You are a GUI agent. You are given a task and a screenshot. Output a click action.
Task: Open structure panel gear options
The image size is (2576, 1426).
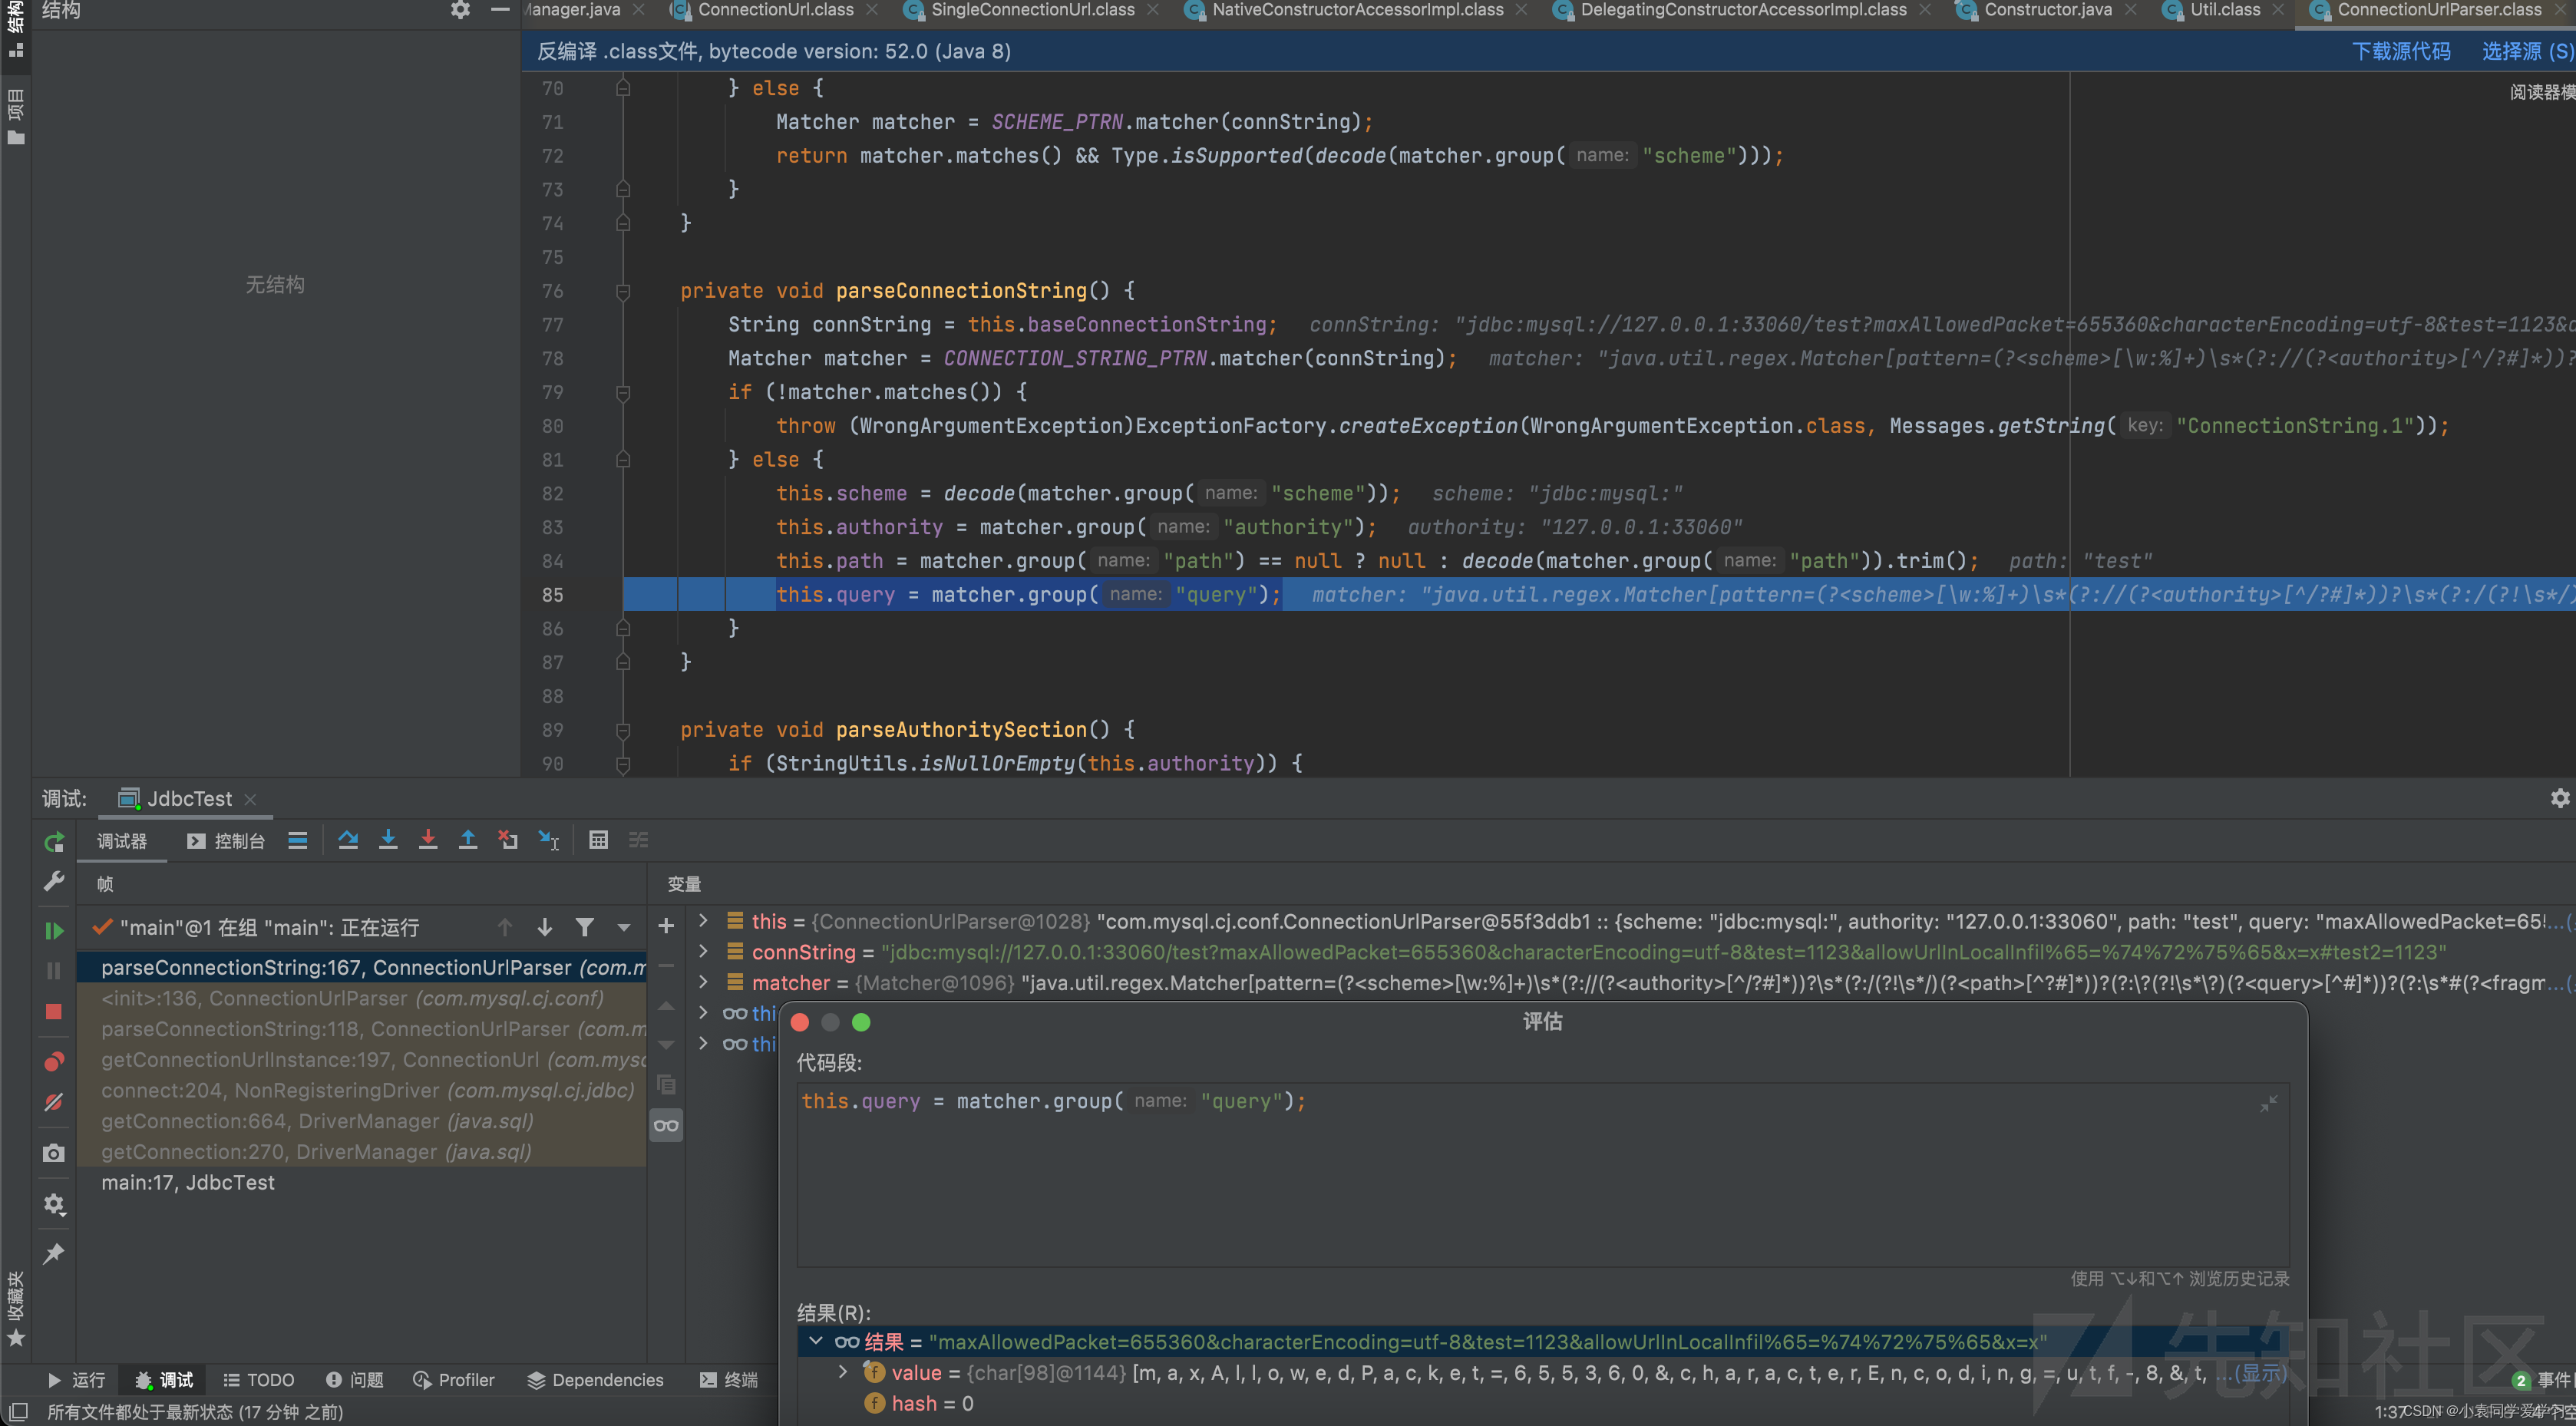pyautogui.click(x=460, y=10)
